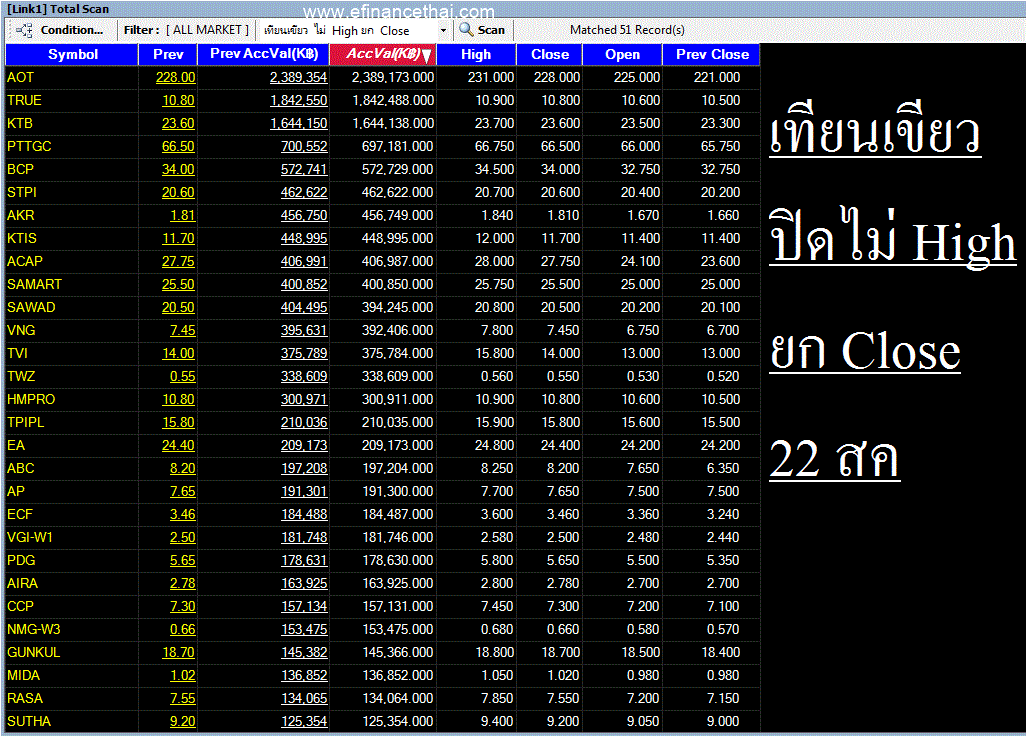Viewport: 1026px width, 740px height.
Task: Click the Scan magnifier icon
Action: pyautogui.click(x=466, y=29)
